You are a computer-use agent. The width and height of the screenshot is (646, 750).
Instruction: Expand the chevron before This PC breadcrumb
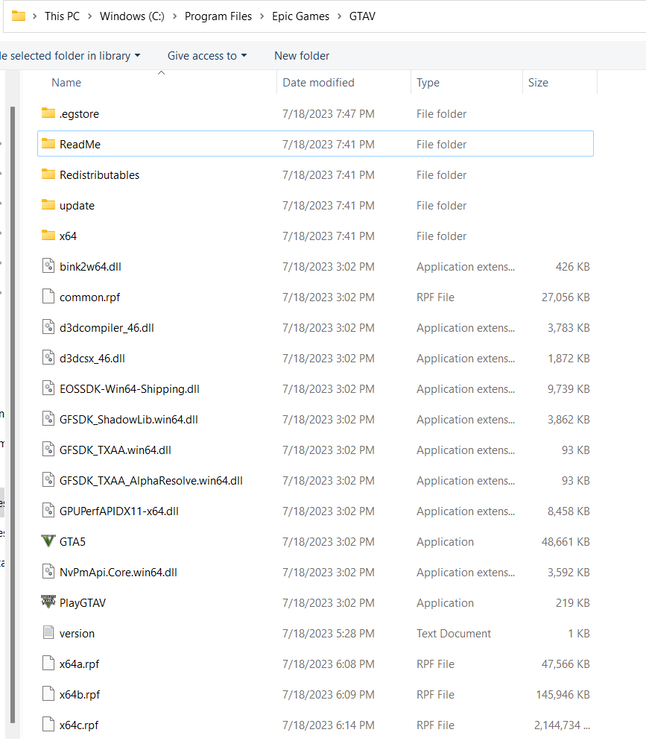pos(35,16)
